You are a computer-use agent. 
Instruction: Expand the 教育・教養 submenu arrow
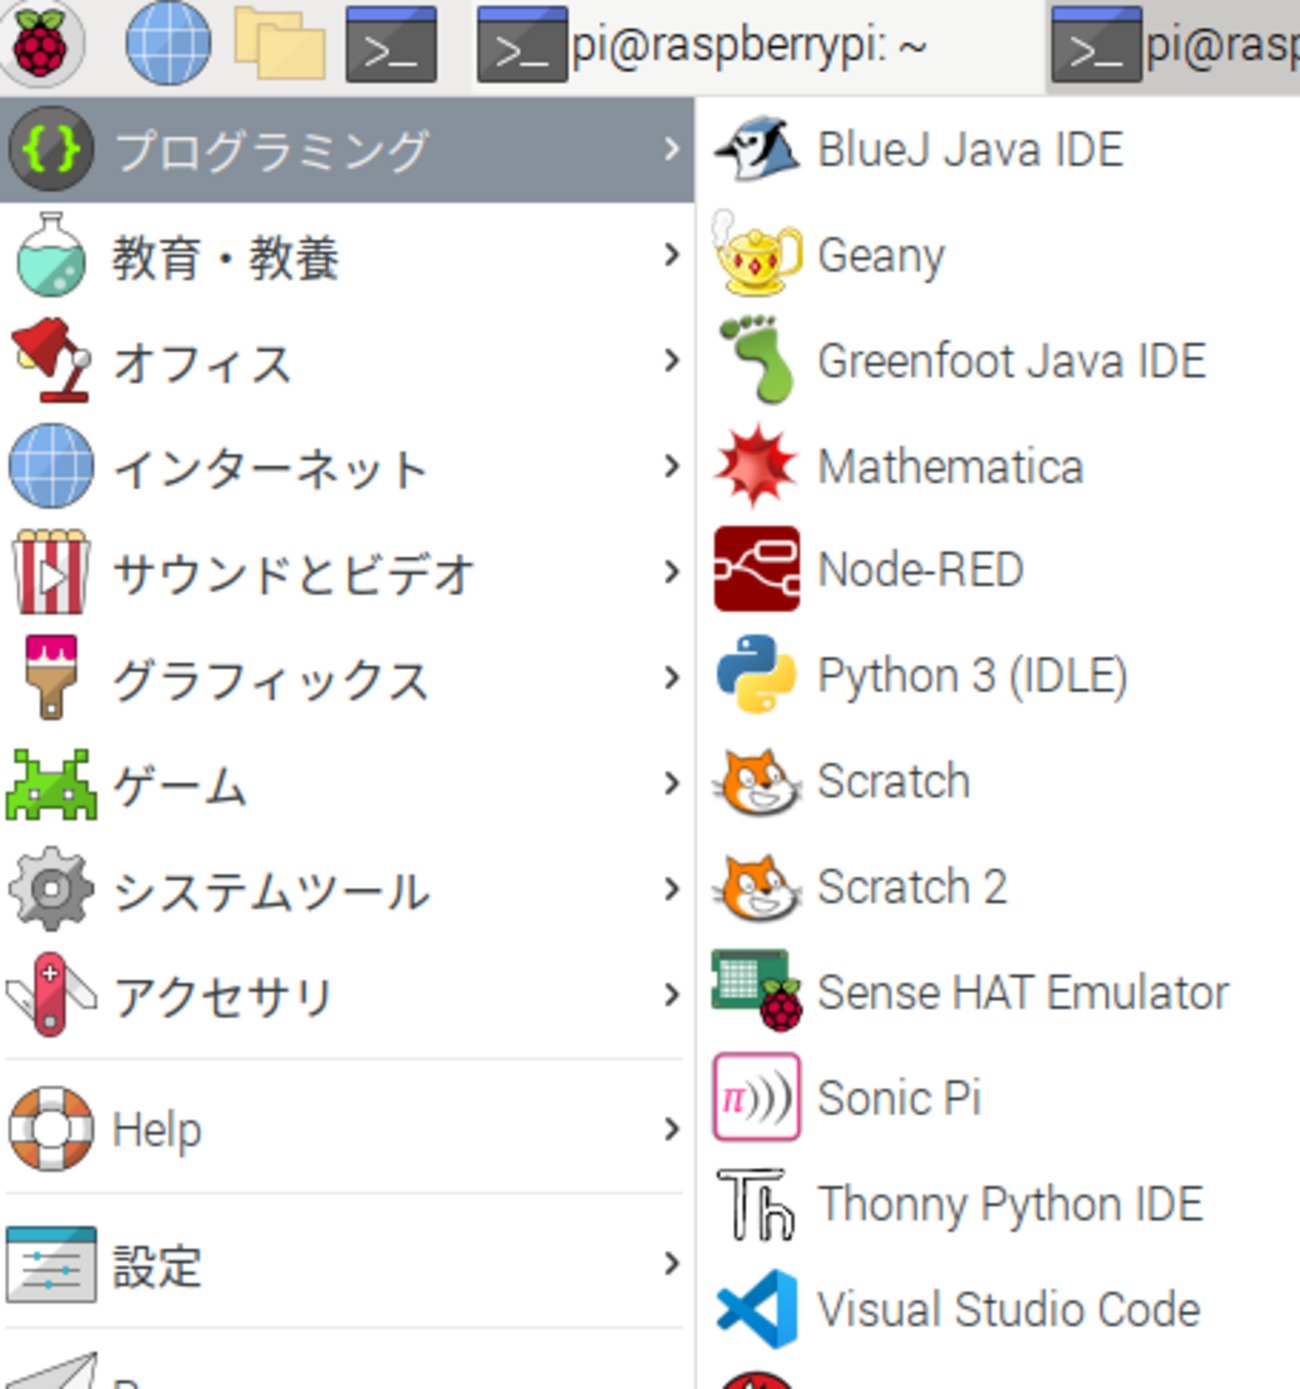coord(671,255)
